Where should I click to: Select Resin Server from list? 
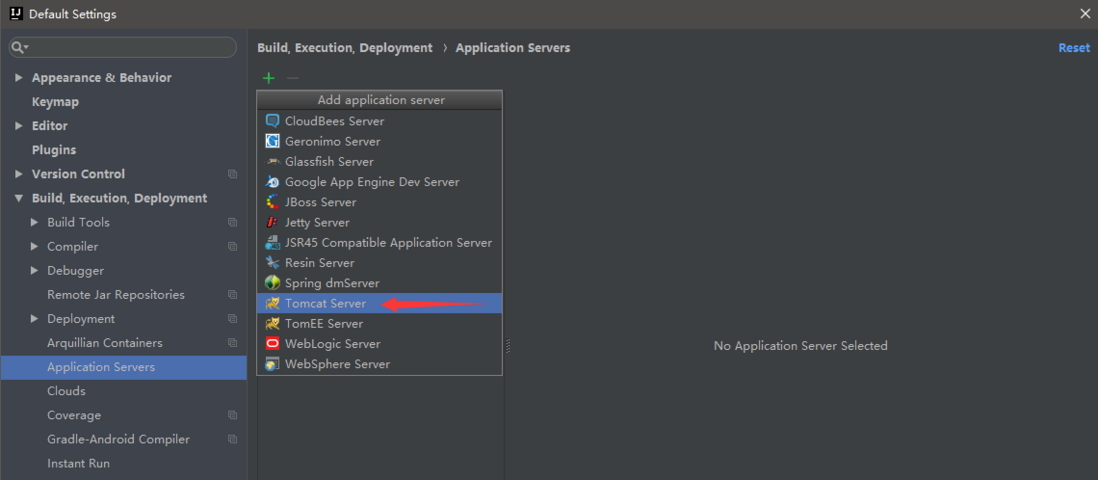click(380, 263)
